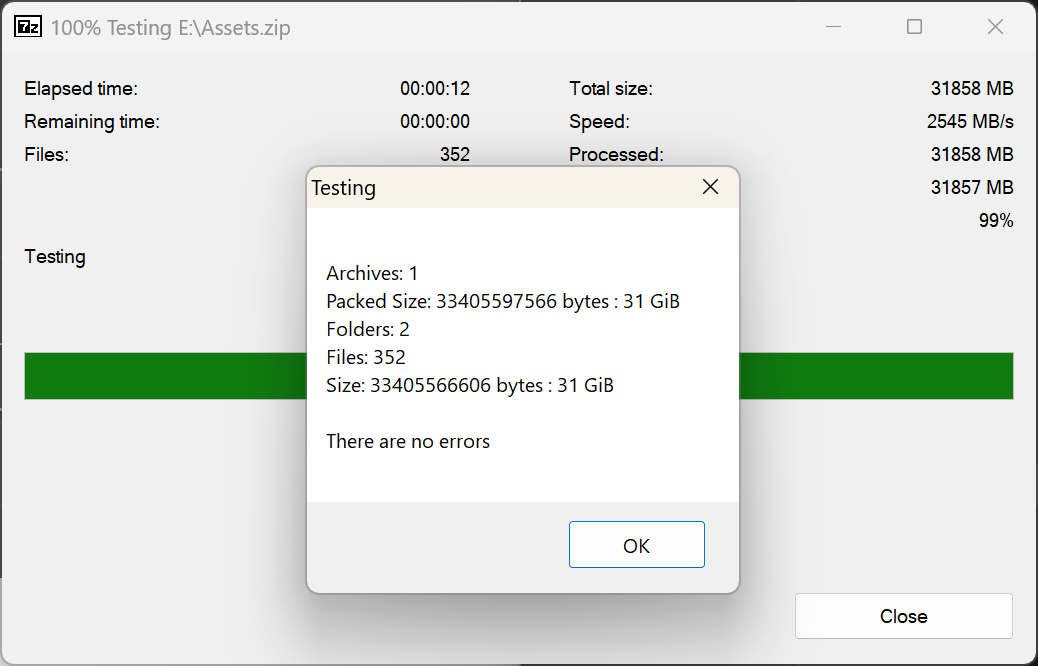
Task: Select the "There are no errors" message
Action: tap(408, 441)
